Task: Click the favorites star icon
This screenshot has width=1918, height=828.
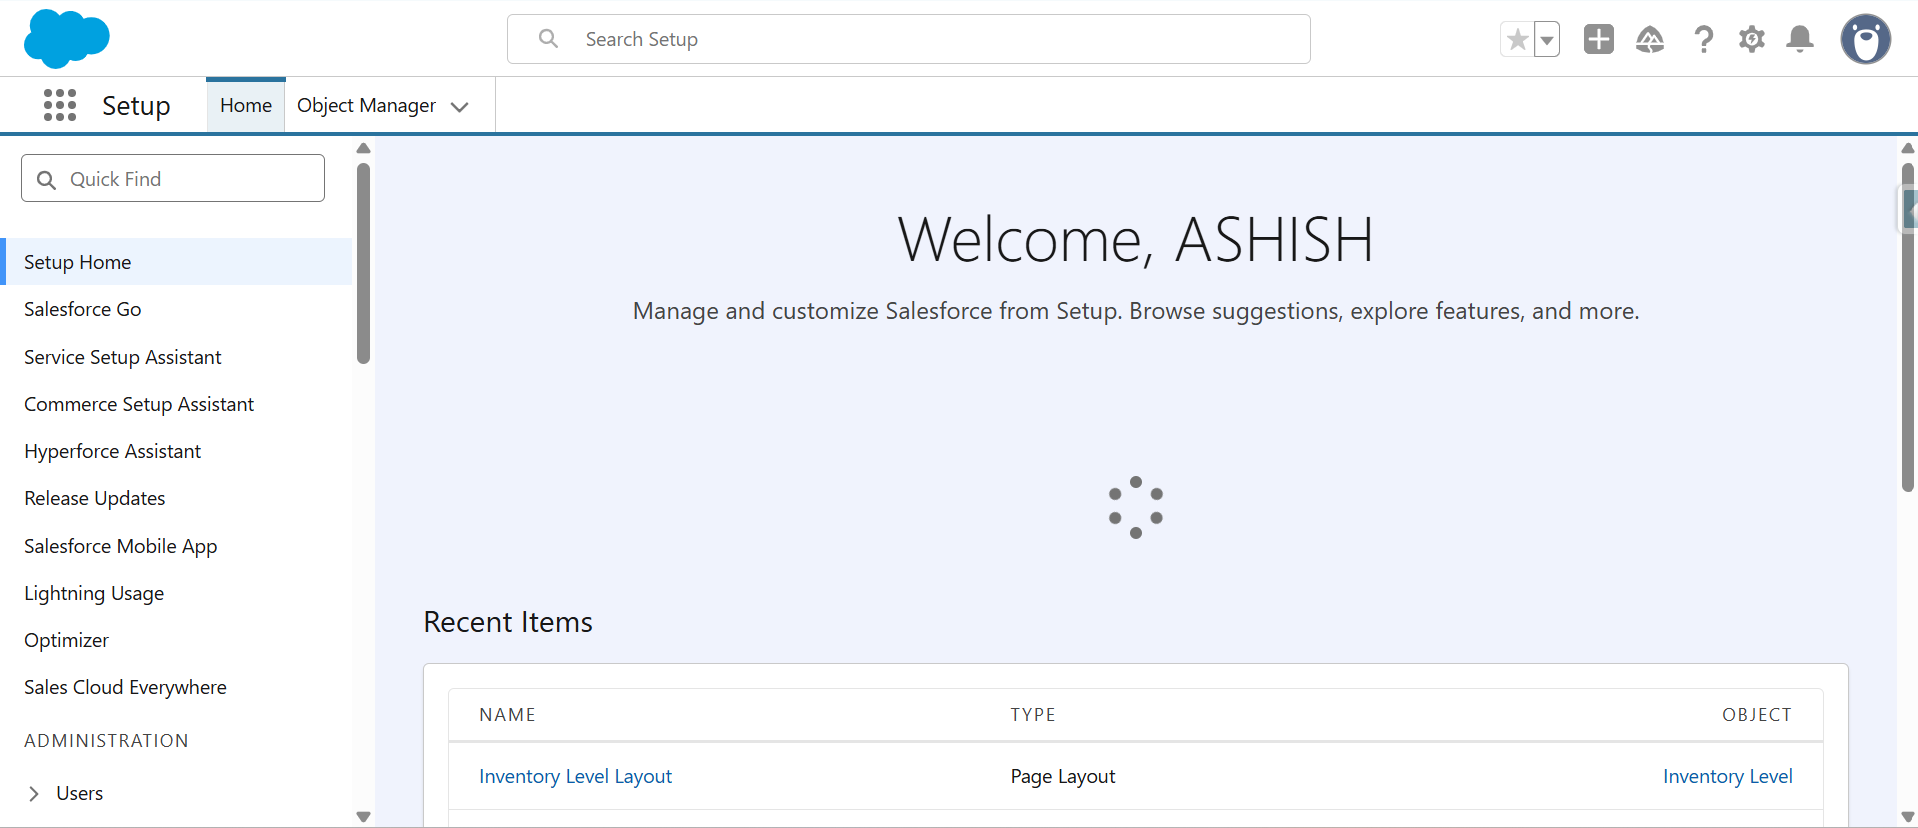Action: point(1517,40)
